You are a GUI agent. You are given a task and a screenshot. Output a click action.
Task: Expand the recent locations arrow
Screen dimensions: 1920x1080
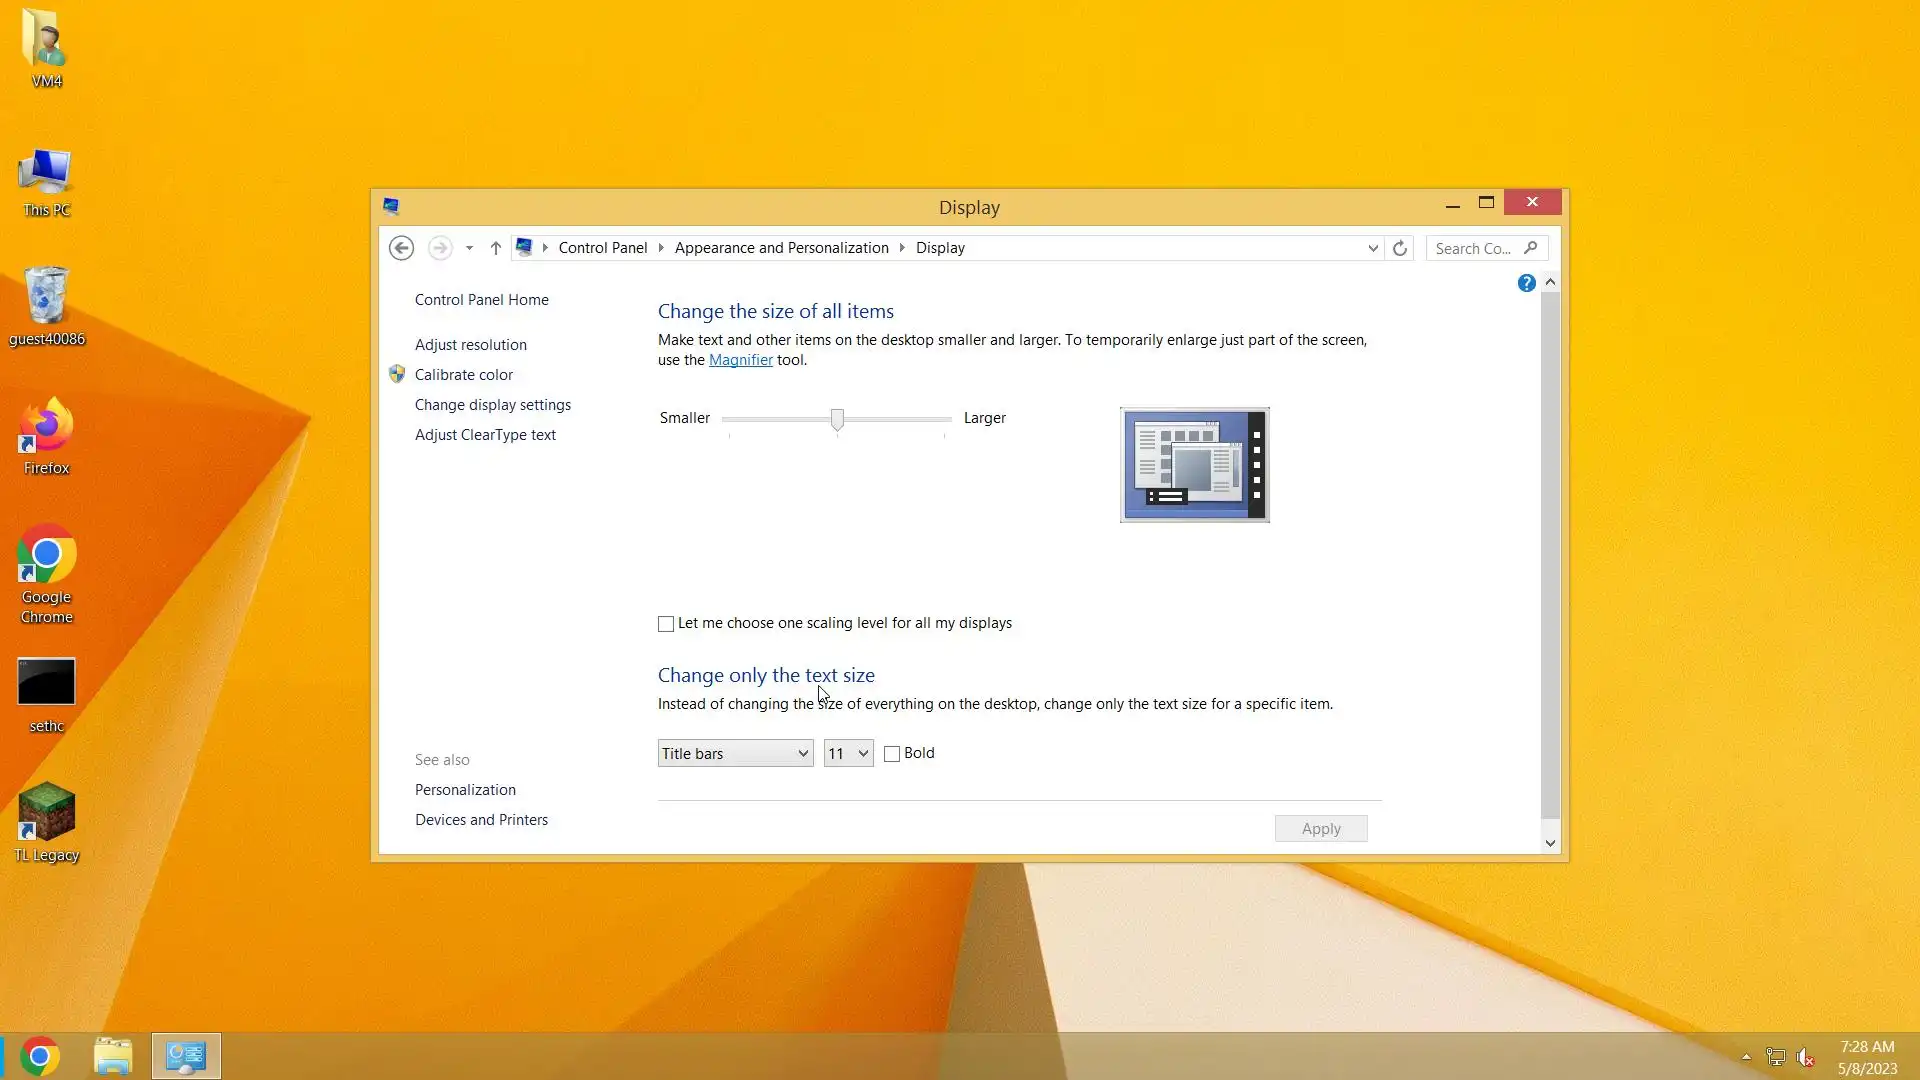[469, 248]
